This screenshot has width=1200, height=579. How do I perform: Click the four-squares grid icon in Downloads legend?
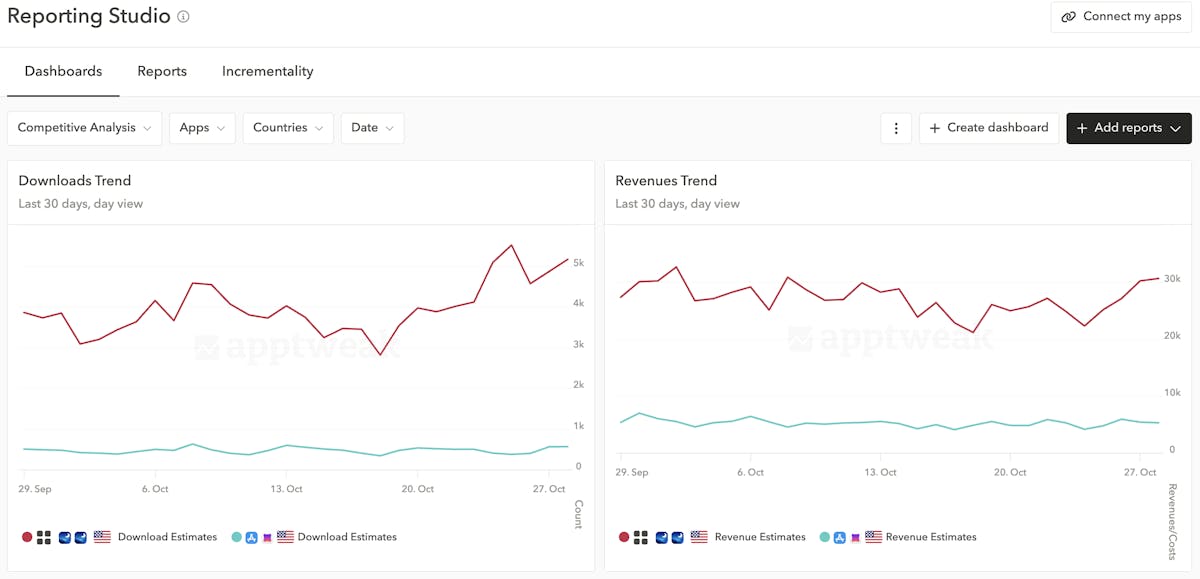coord(44,537)
